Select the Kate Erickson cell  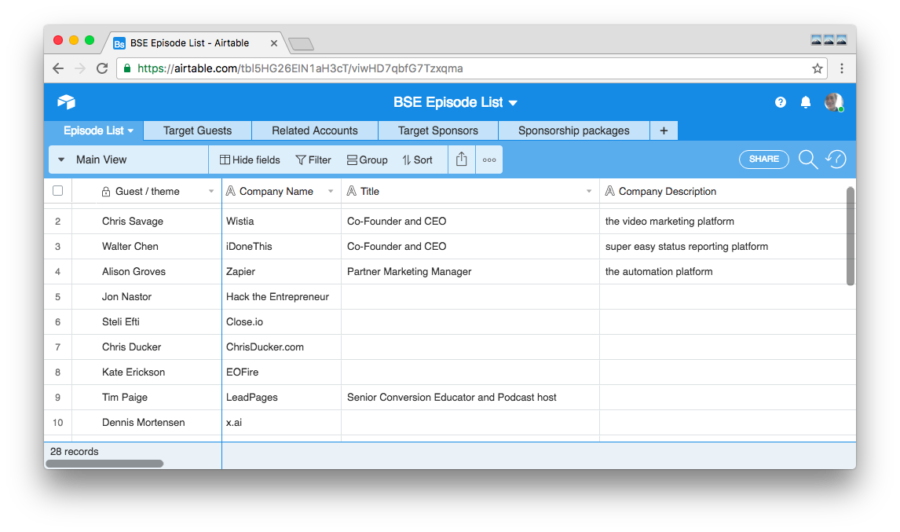coord(147,372)
